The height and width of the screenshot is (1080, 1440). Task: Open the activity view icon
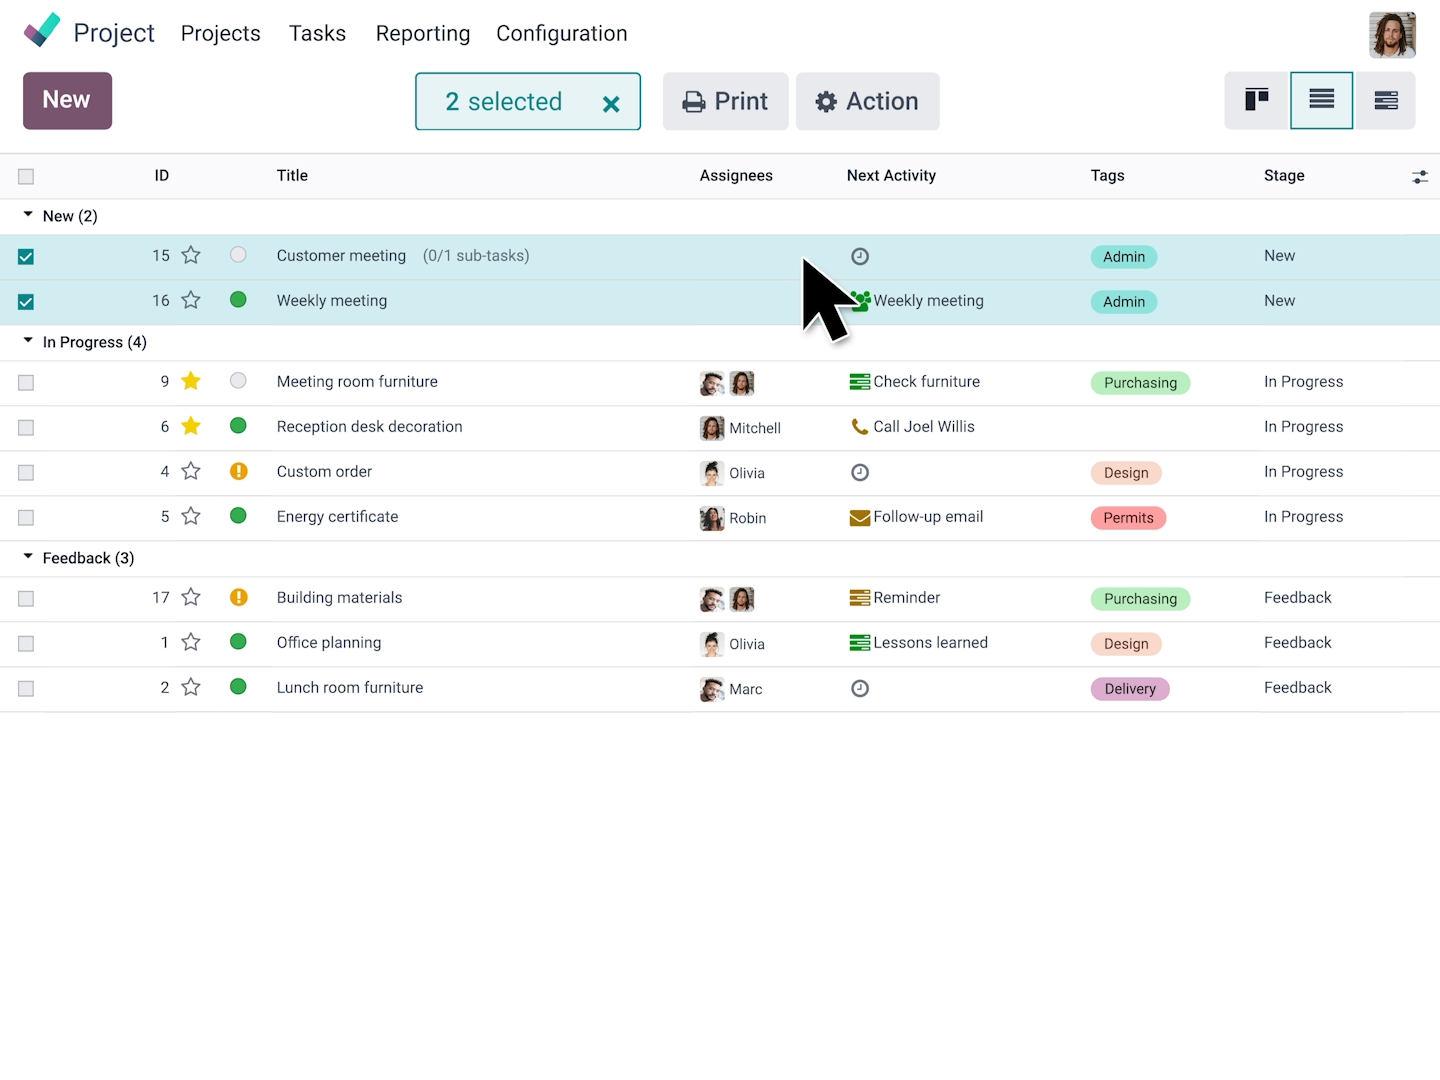point(1386,100)
